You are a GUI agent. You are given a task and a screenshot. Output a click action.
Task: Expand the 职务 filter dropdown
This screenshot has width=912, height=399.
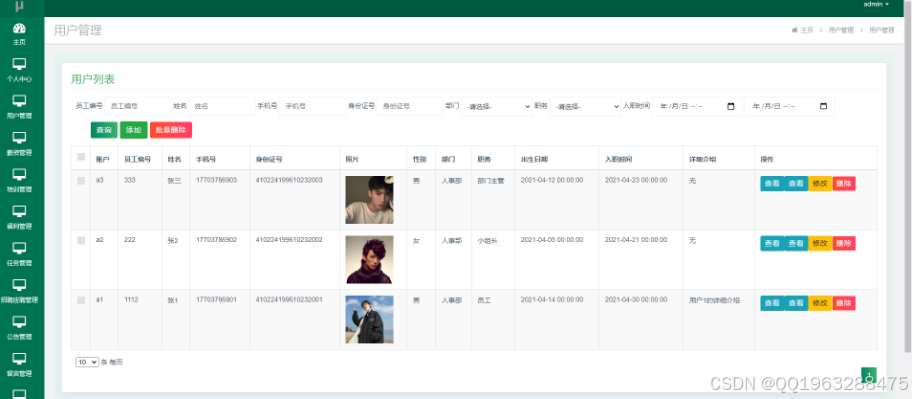coord(585,106)
